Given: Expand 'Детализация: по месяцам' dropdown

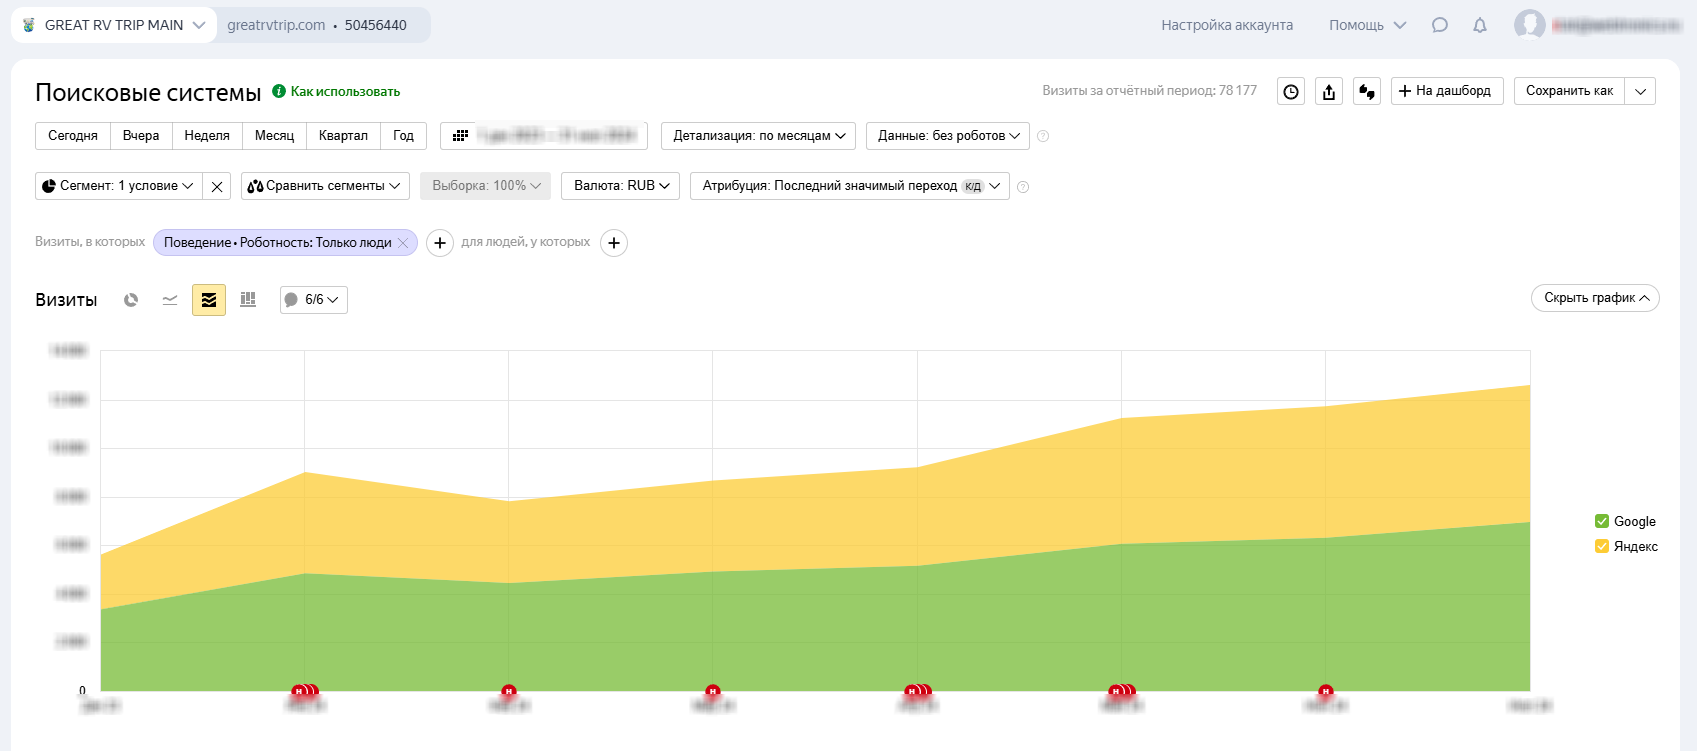Looking at the screenshot, I should 758,136.
